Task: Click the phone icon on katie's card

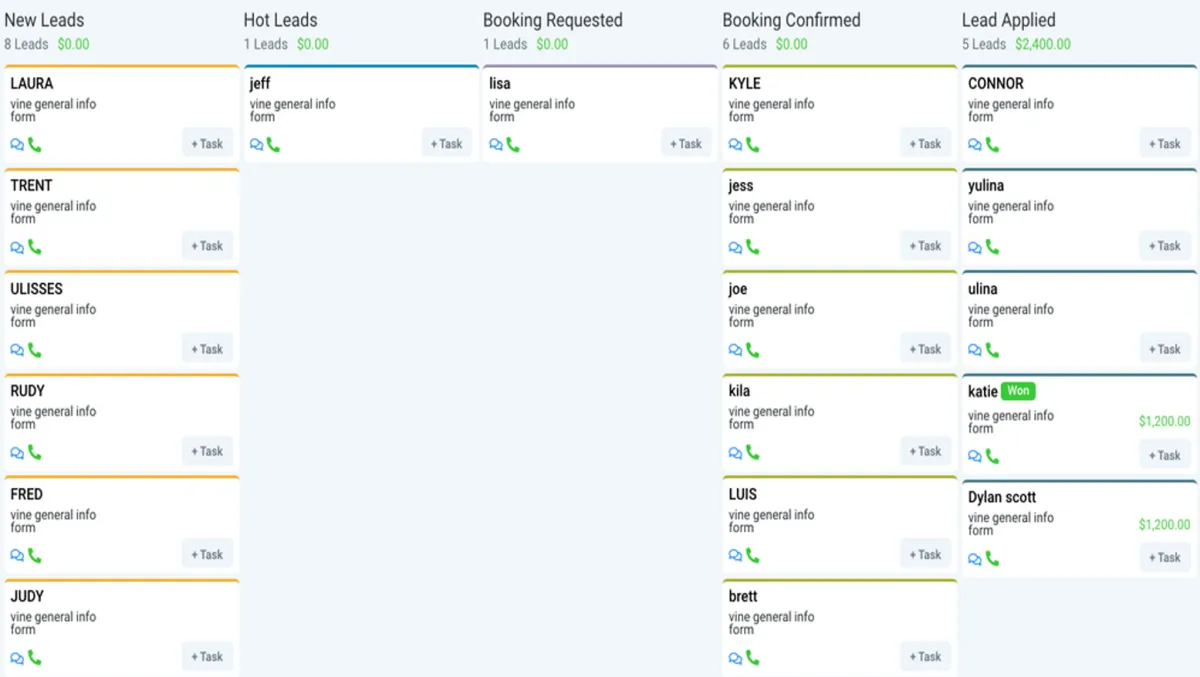Action: (992, 456)
